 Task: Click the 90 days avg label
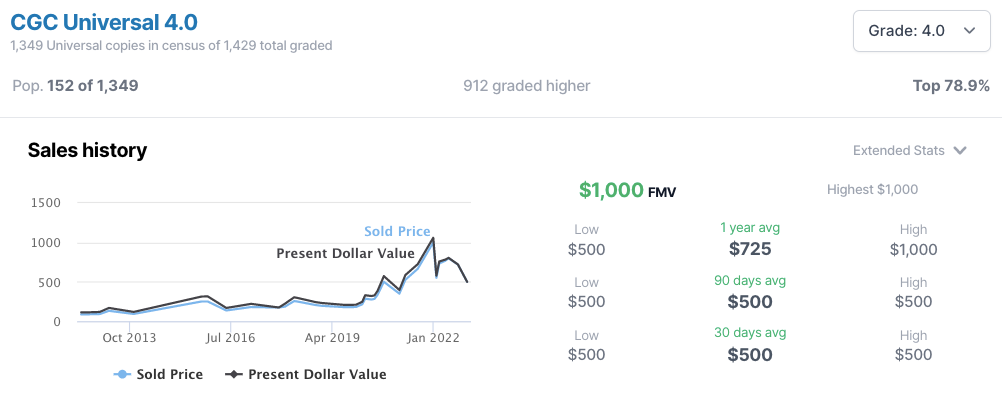(750, 281)
